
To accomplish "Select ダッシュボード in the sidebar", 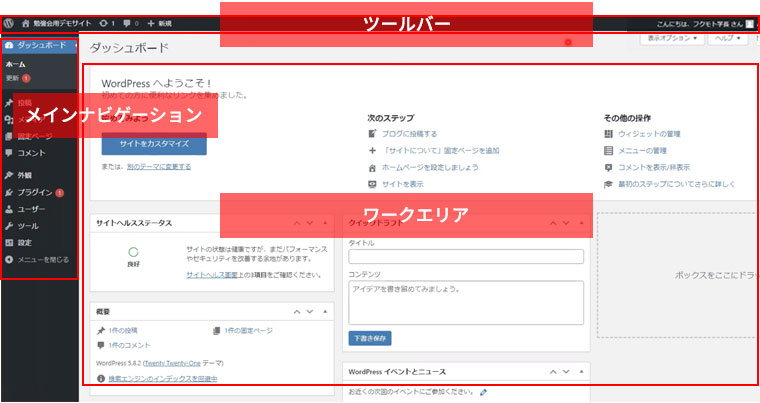I will coord(39,45).
